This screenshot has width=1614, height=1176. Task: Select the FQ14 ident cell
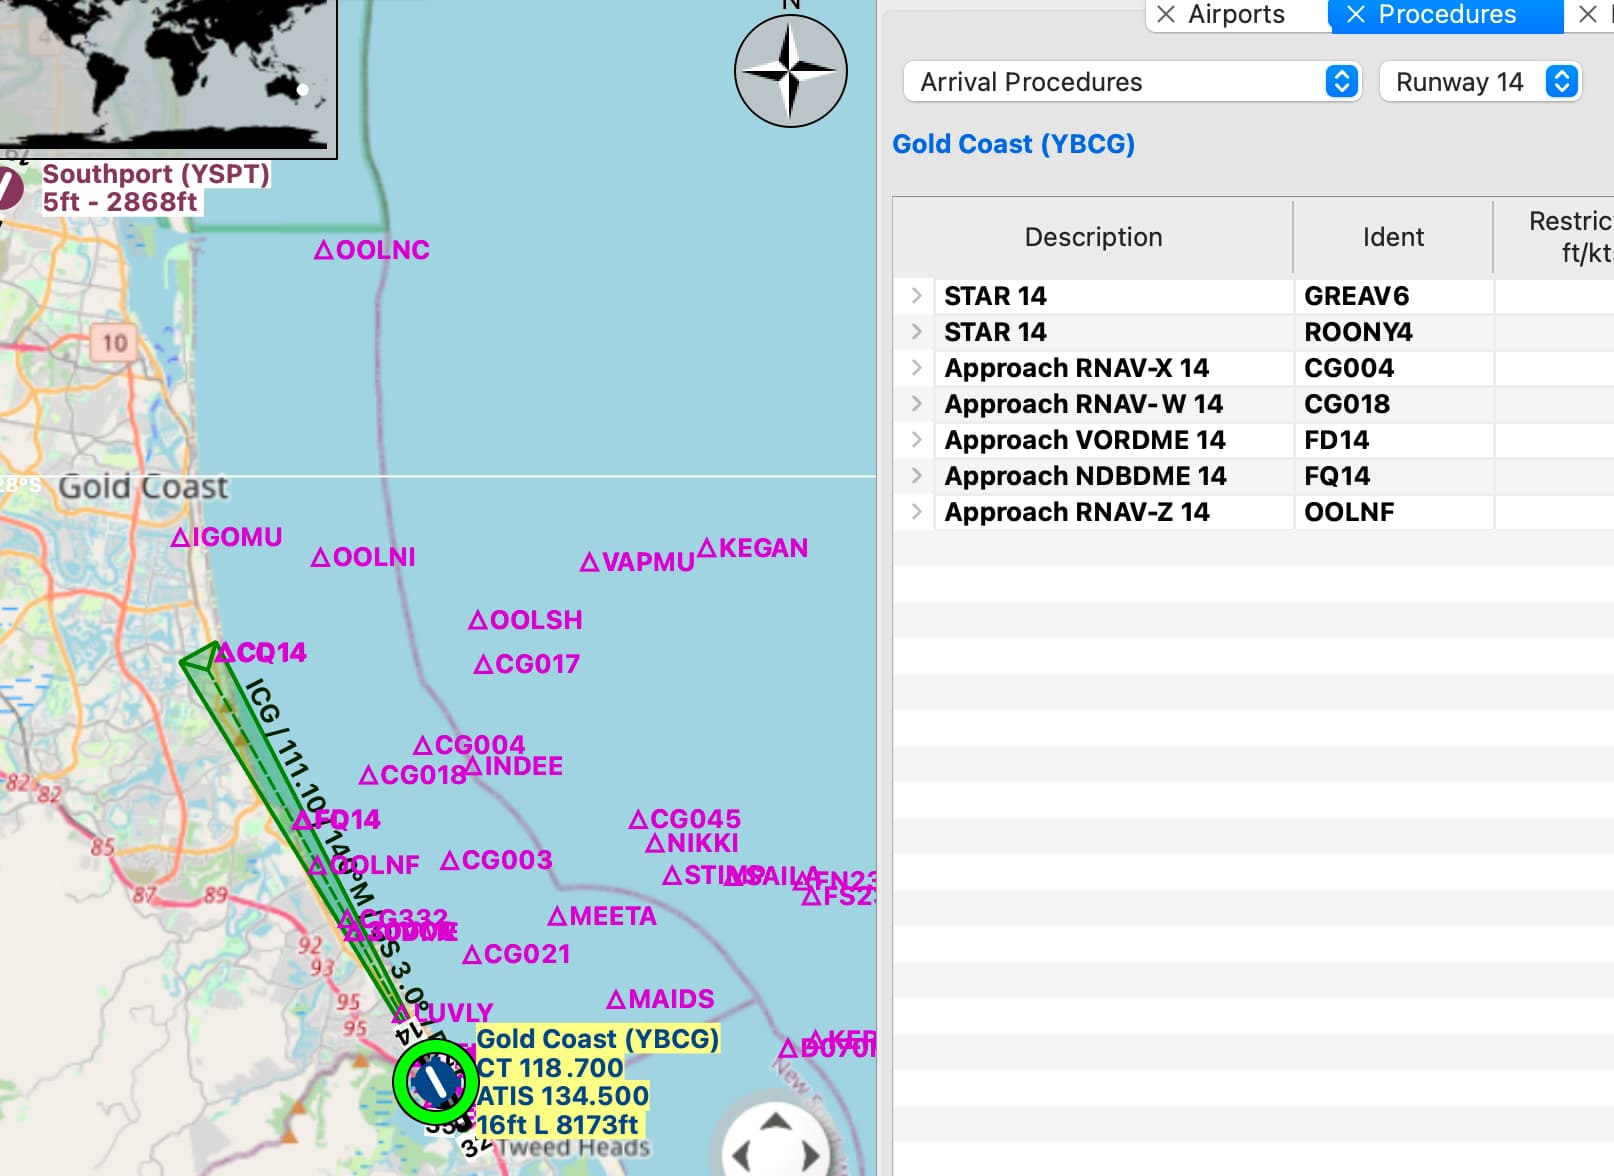tap(1393, 476)
